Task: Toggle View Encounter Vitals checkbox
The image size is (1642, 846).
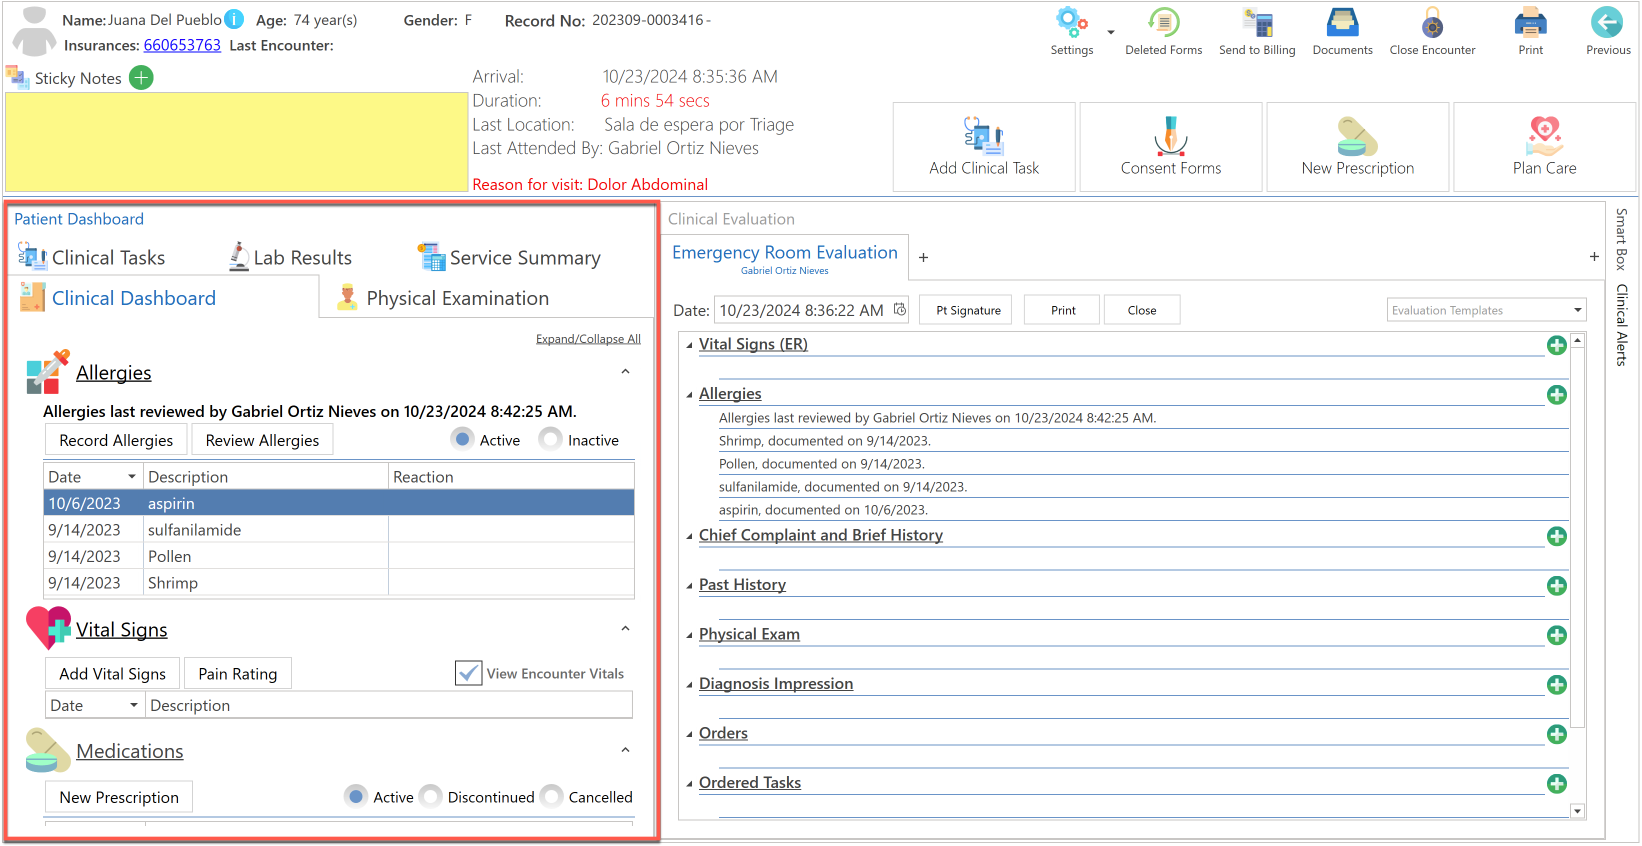Action: (468, 673)
